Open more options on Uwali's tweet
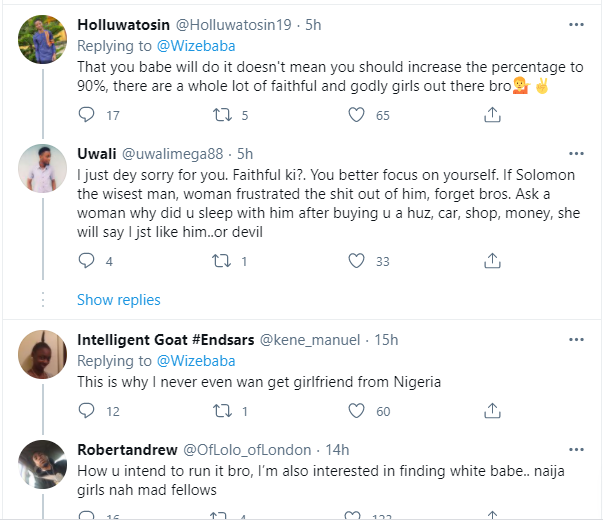The width and height of the screenshot is (603, 523). coord(576,152)
